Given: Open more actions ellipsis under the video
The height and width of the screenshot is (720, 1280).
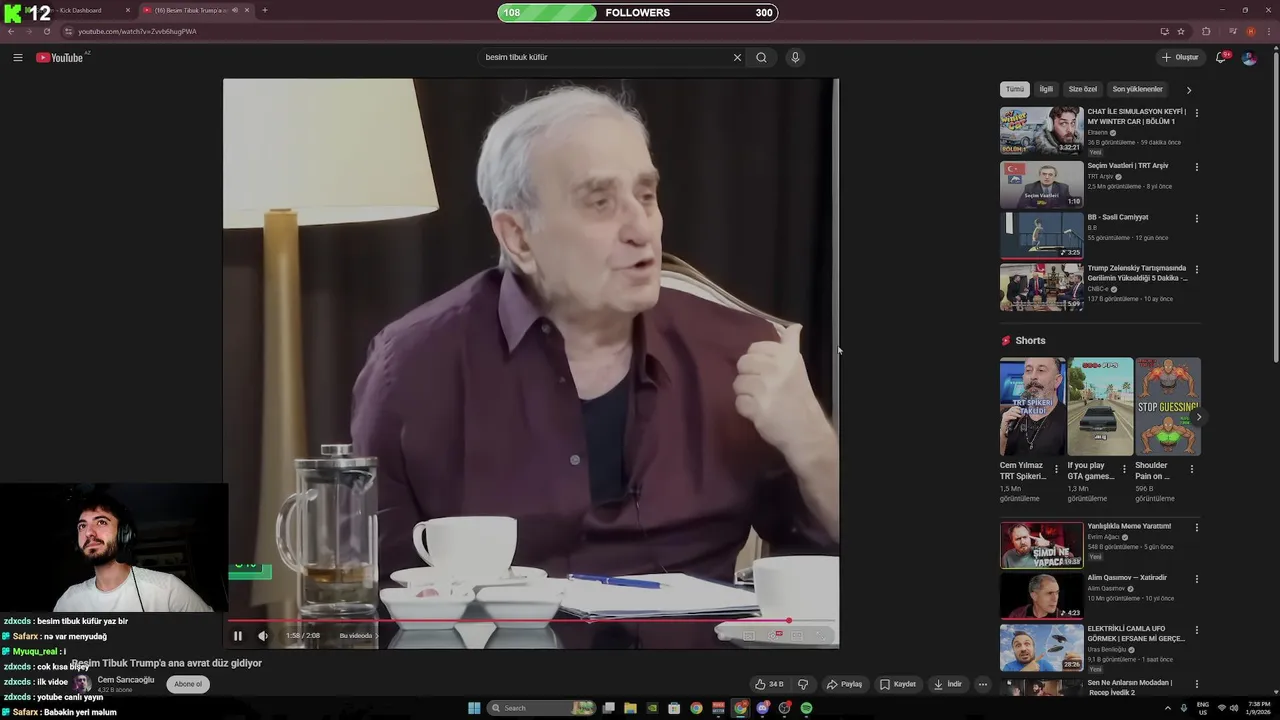Looking at the screenshot, I should coord(983,684).
